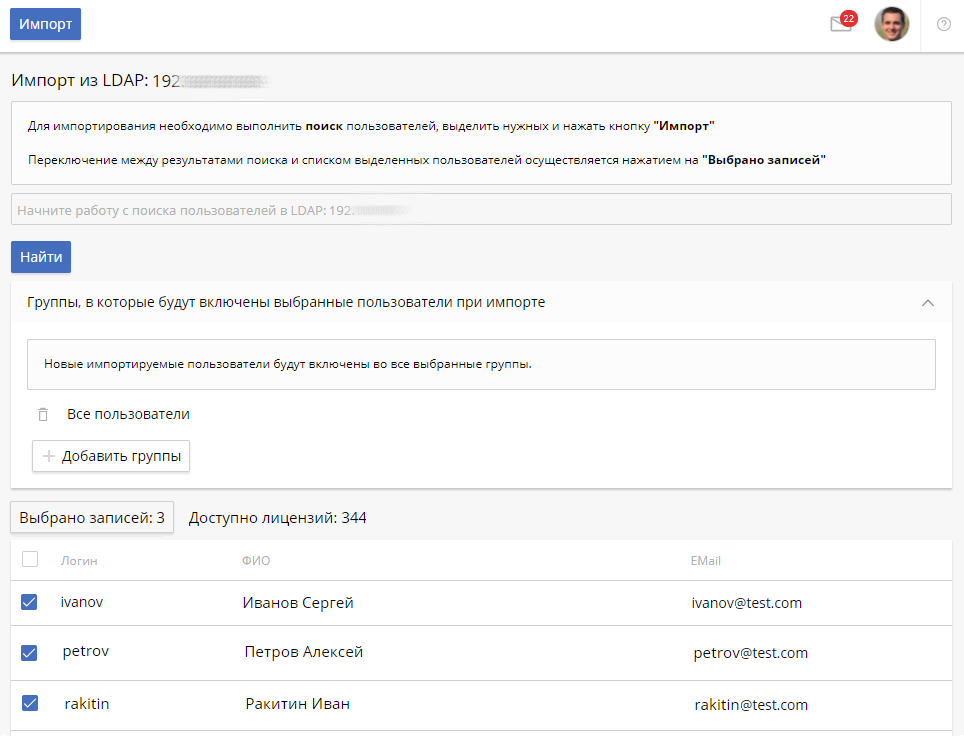Open the help question mark icon

(x=944, y=25)
